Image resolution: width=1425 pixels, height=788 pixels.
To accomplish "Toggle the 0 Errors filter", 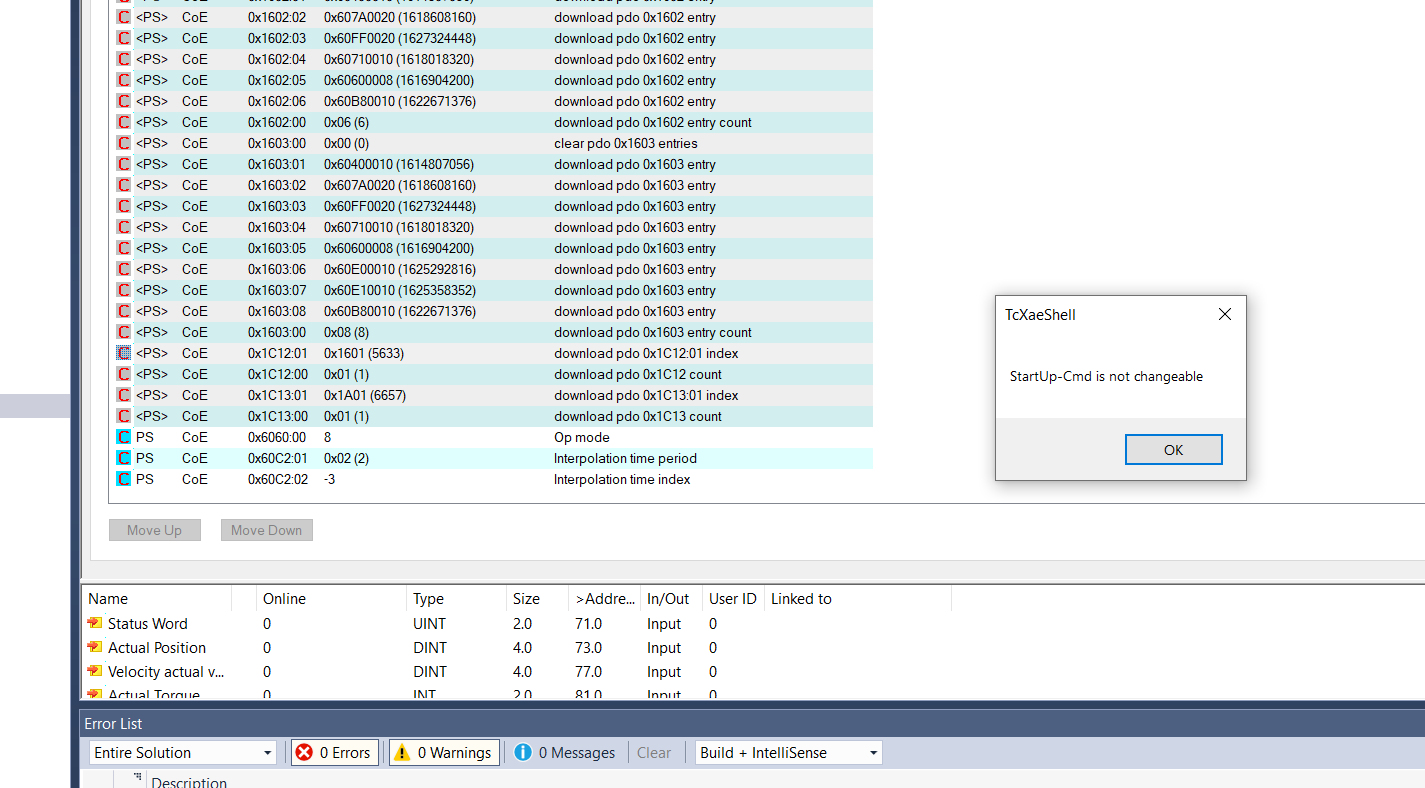I will pos(334,753).
